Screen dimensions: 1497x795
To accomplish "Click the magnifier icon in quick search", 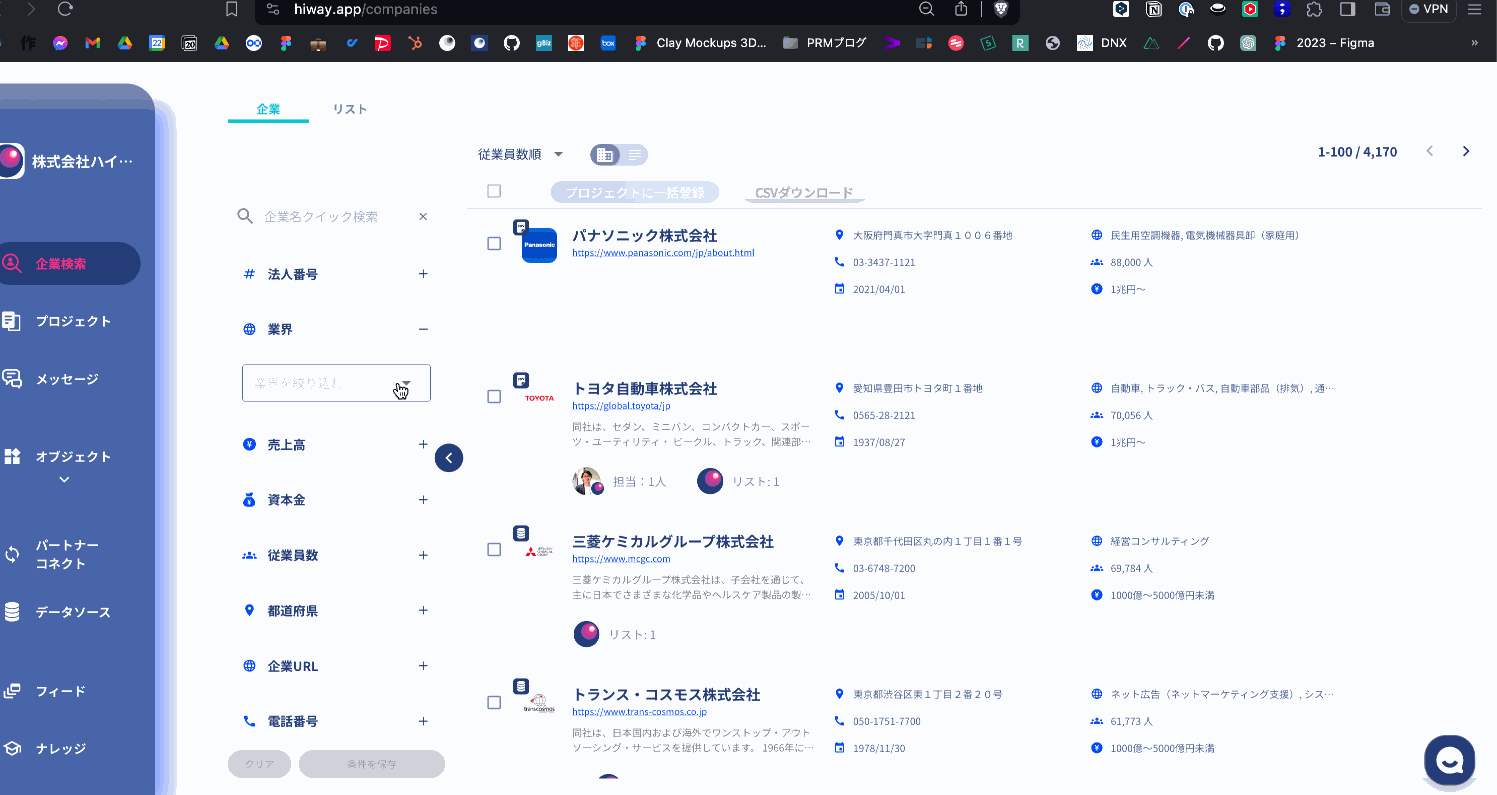I will tap(245, 216).
